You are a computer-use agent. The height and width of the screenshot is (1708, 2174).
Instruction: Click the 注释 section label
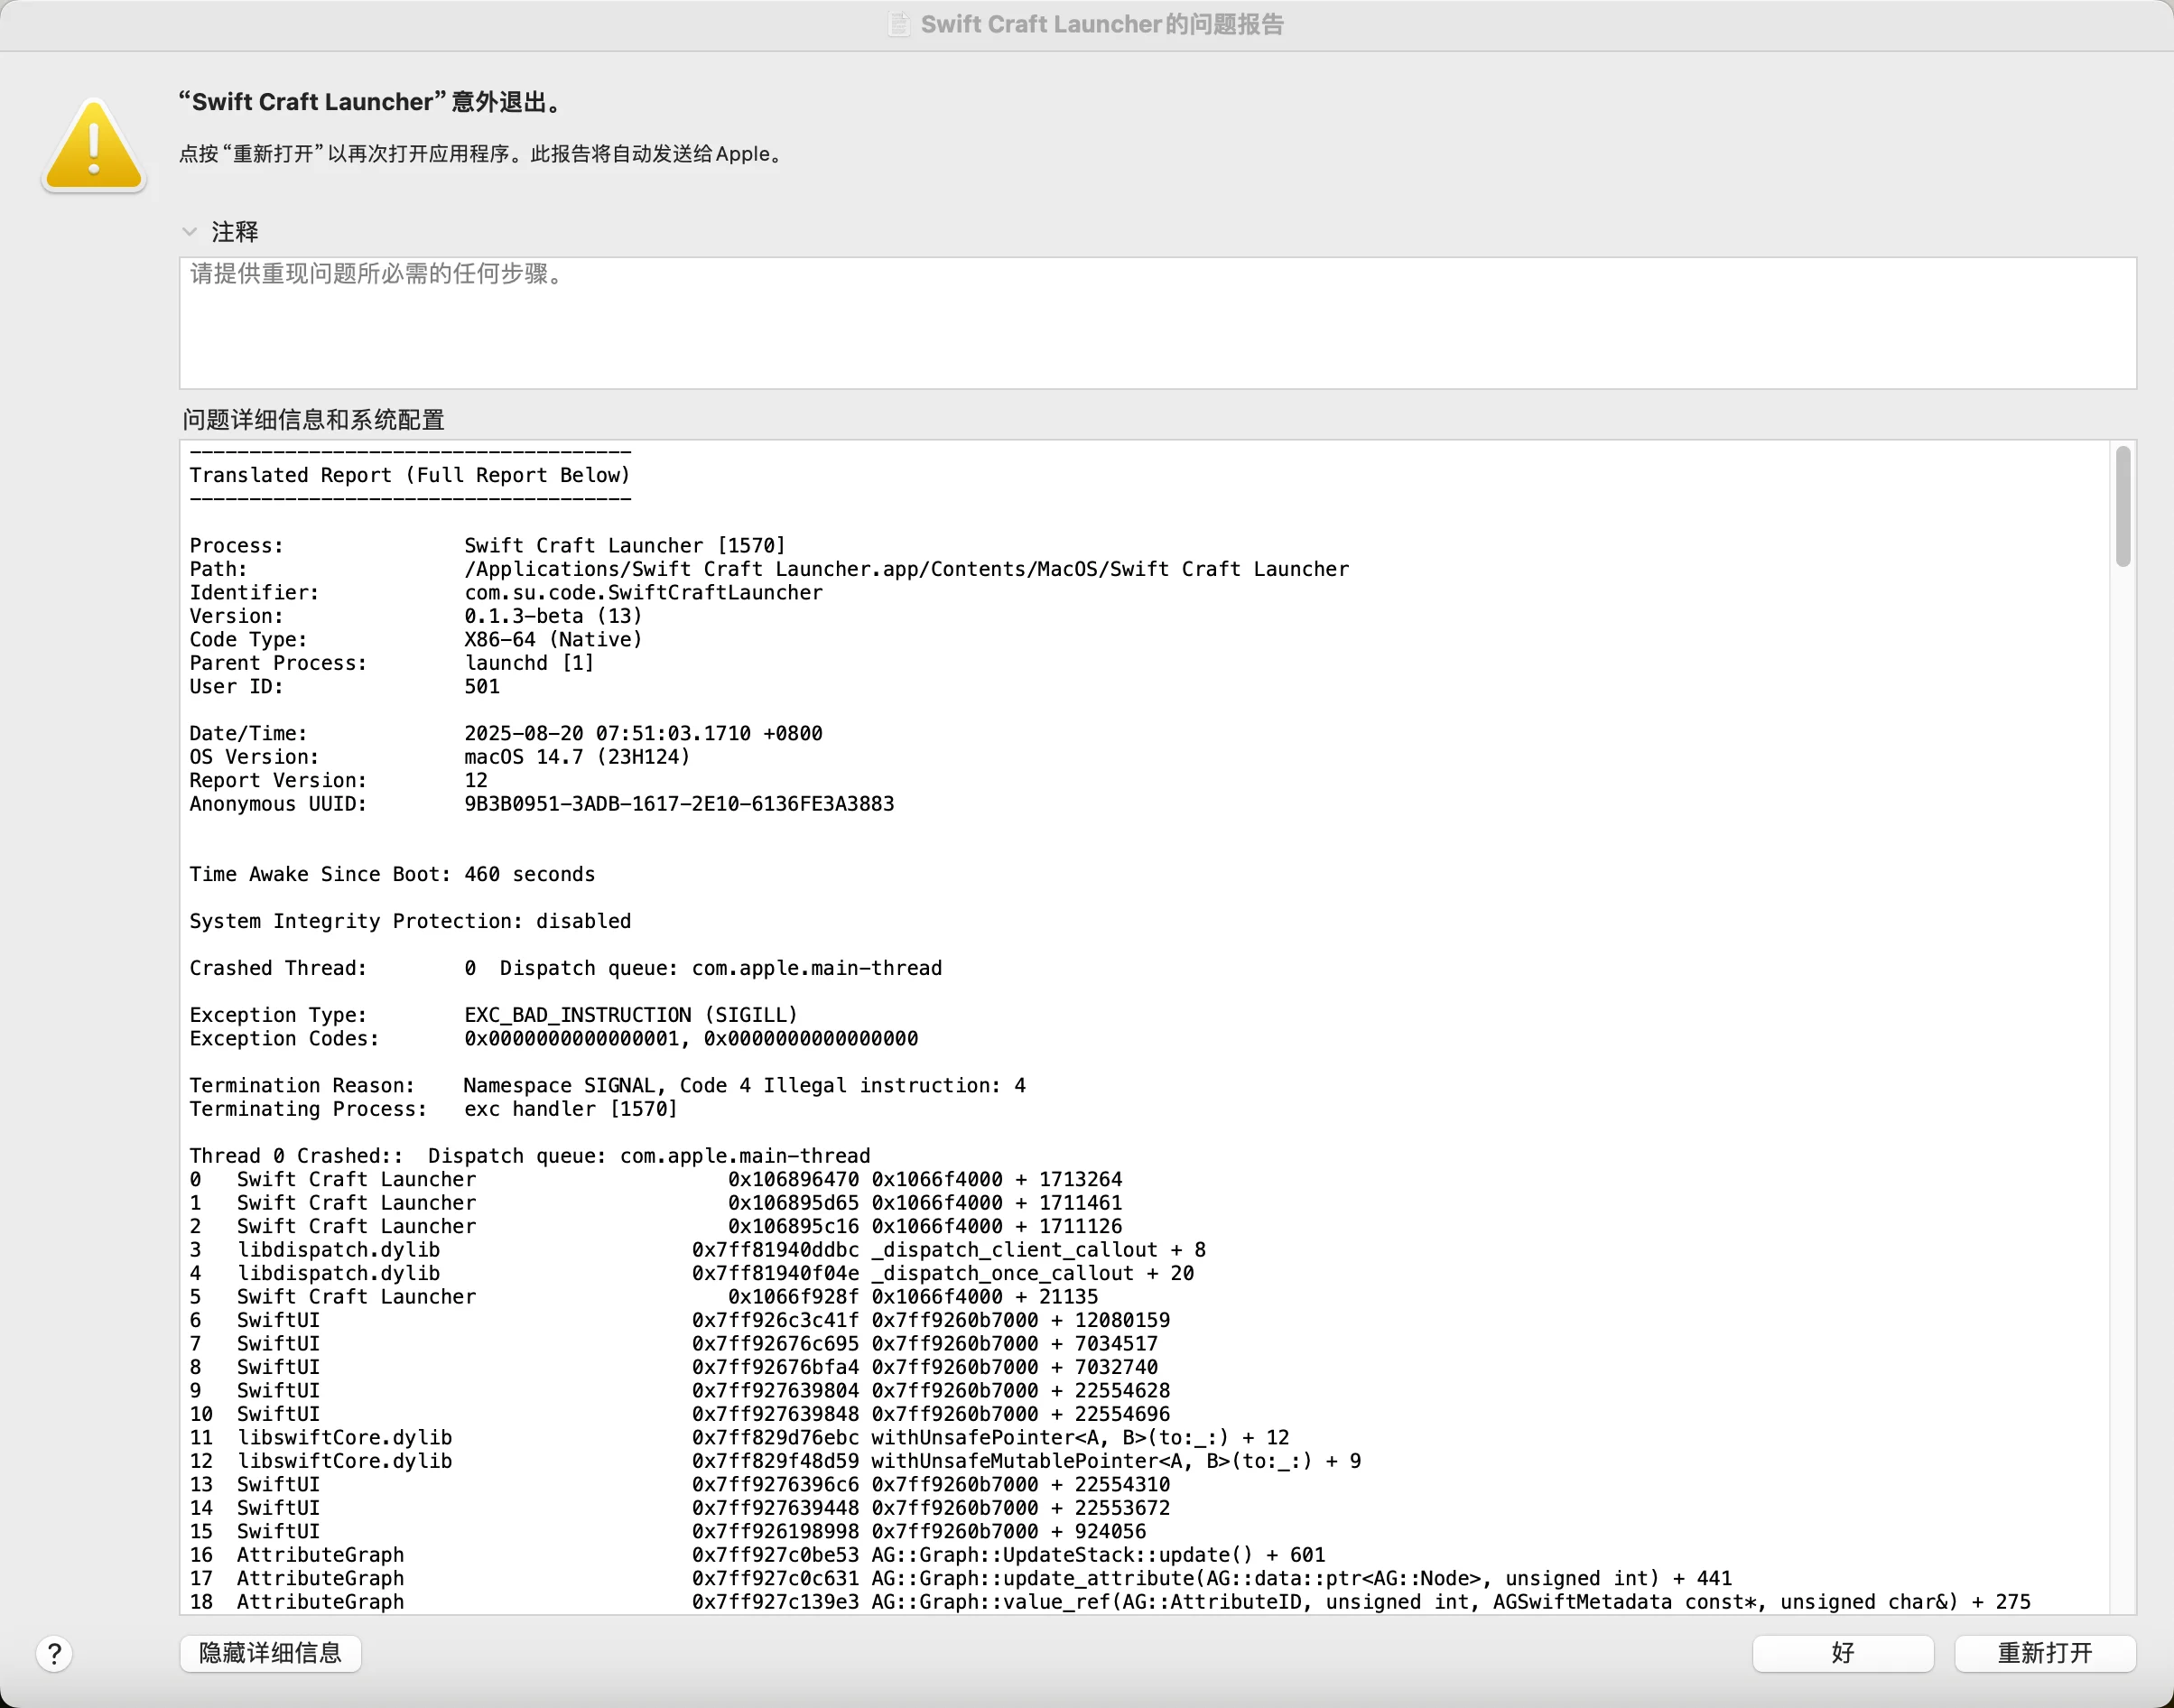click(x=235, y=232)
